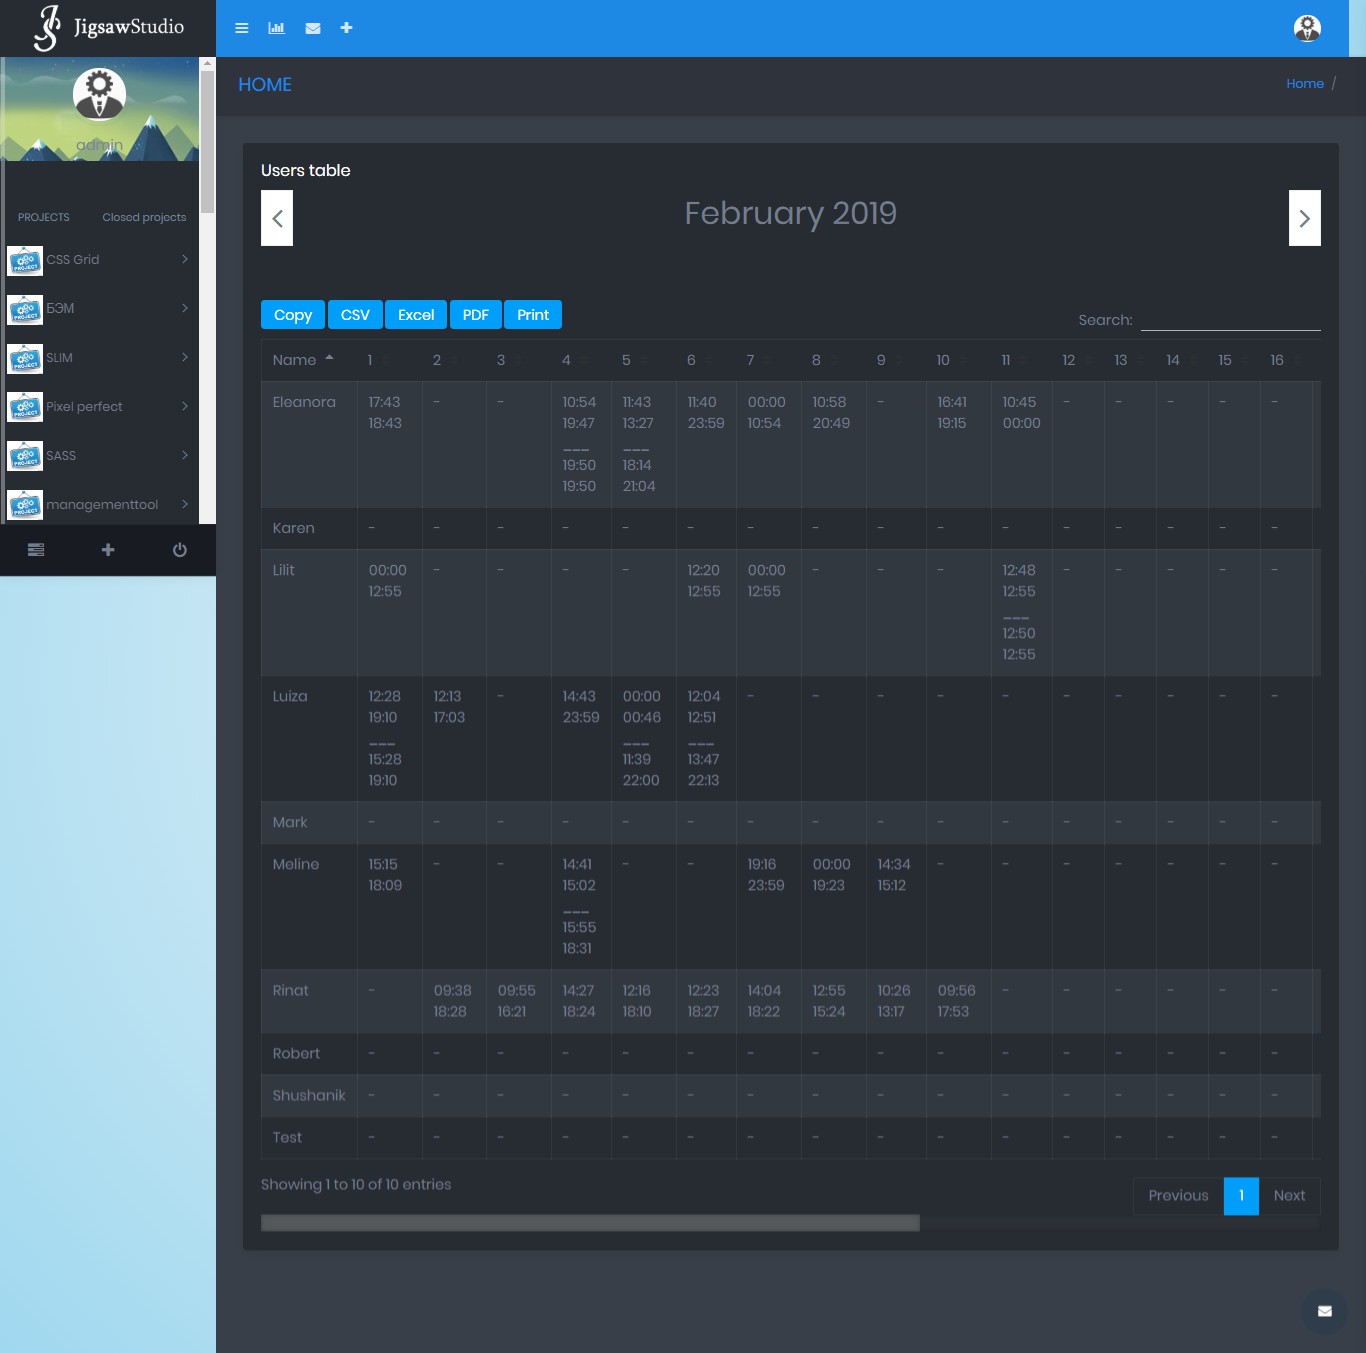
Task: Export table as PDF
Action: (x=476, y=315)
